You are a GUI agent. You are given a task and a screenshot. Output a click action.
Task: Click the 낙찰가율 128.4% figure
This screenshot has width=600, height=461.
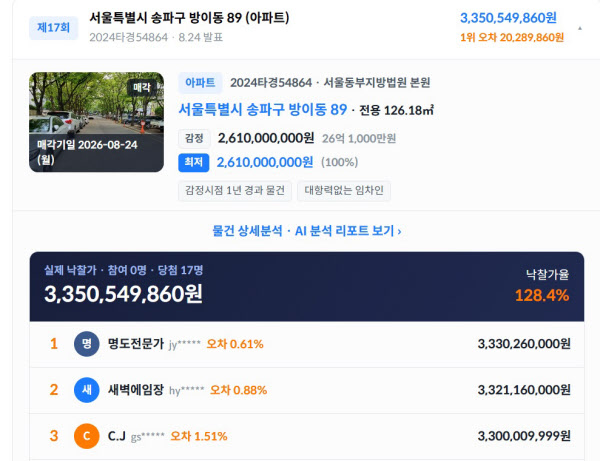(542, 295)
